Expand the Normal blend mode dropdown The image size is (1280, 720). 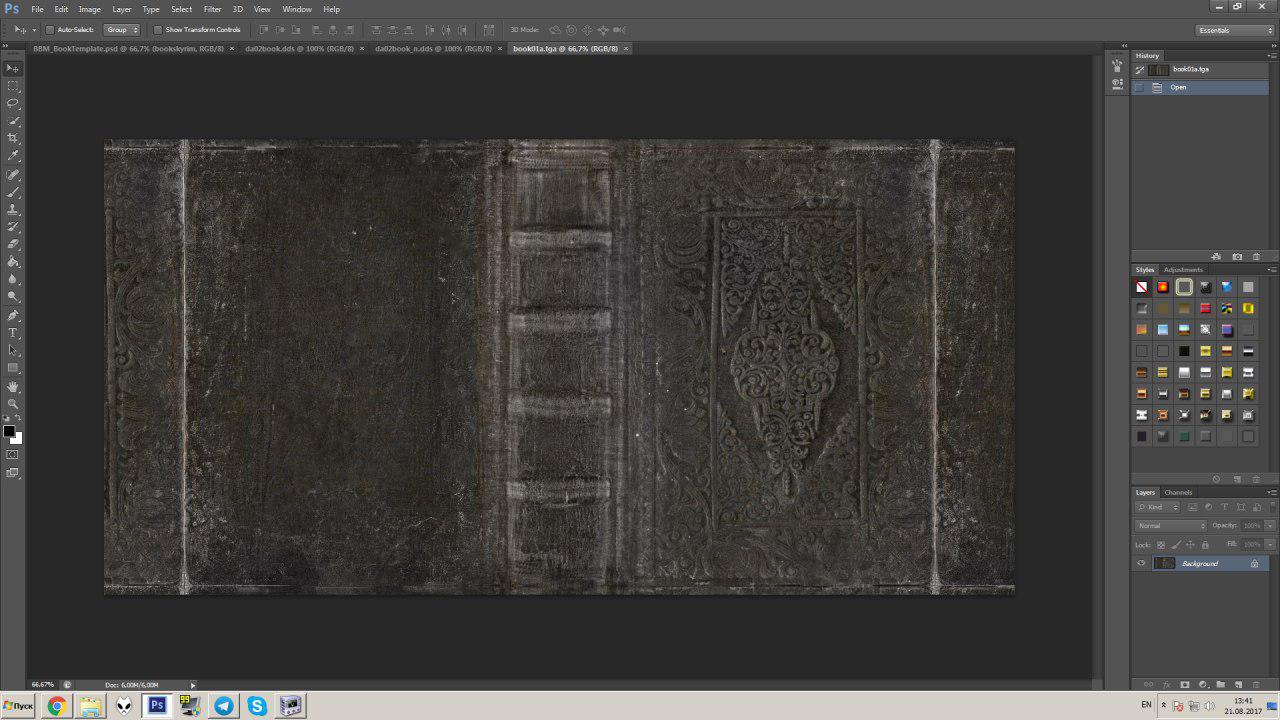point(1171,526)
